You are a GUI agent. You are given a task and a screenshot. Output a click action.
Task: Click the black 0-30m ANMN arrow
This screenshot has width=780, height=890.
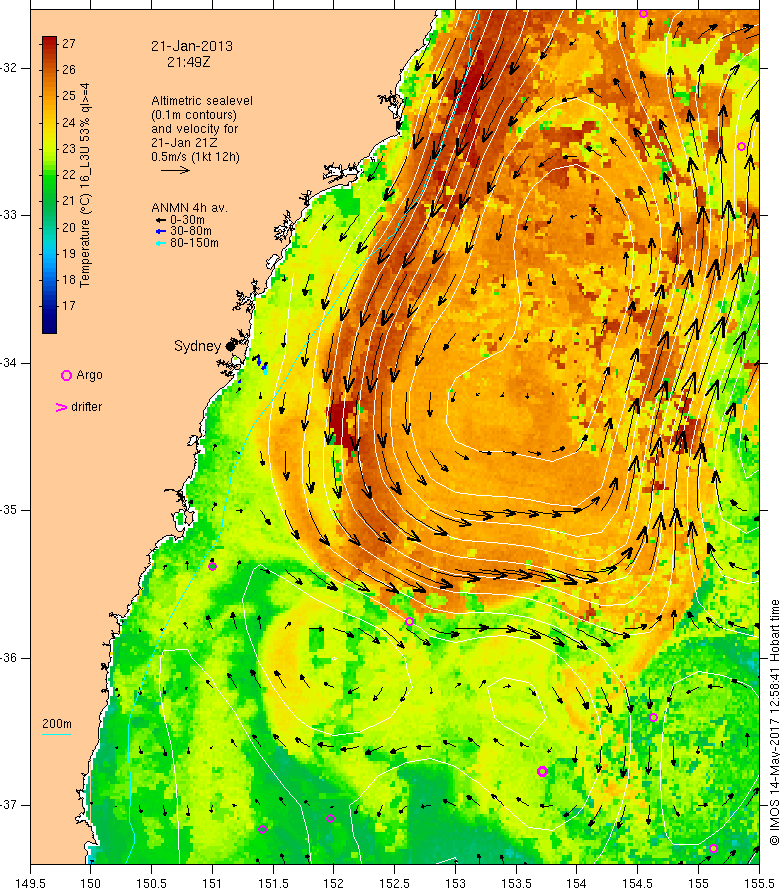click(161, 220)
